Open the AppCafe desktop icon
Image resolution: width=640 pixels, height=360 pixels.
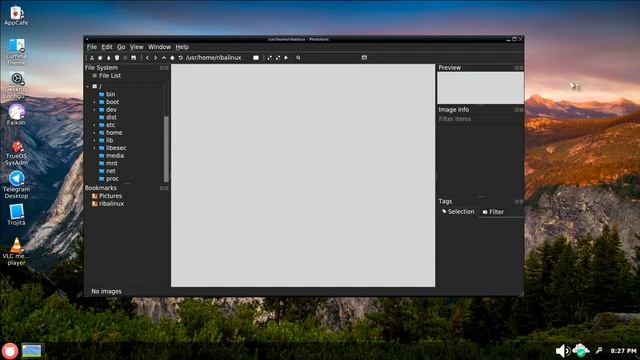(x=16, y=16)
